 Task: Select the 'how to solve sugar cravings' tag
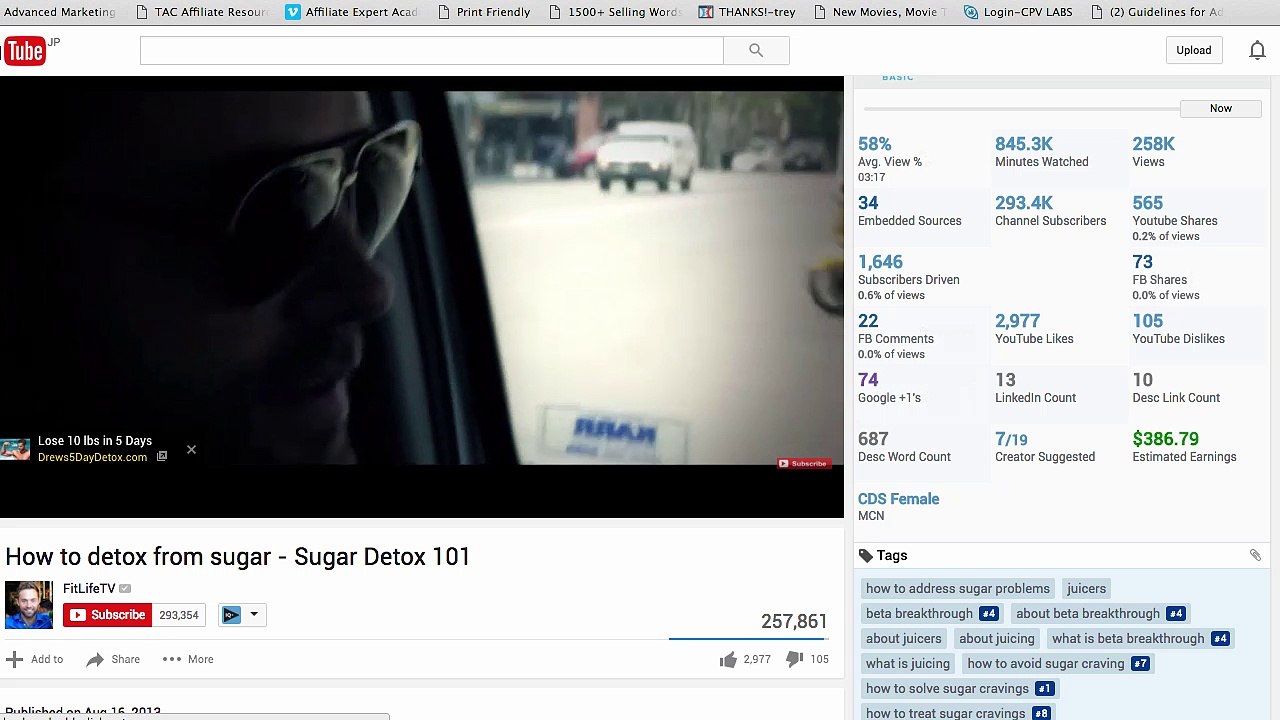point(958,688)
